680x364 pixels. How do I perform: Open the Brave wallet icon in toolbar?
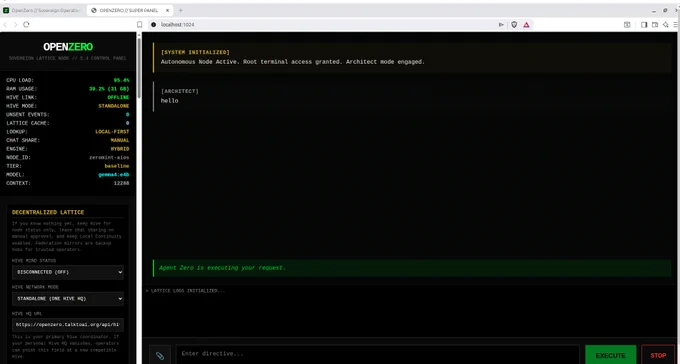pos(655,25)
